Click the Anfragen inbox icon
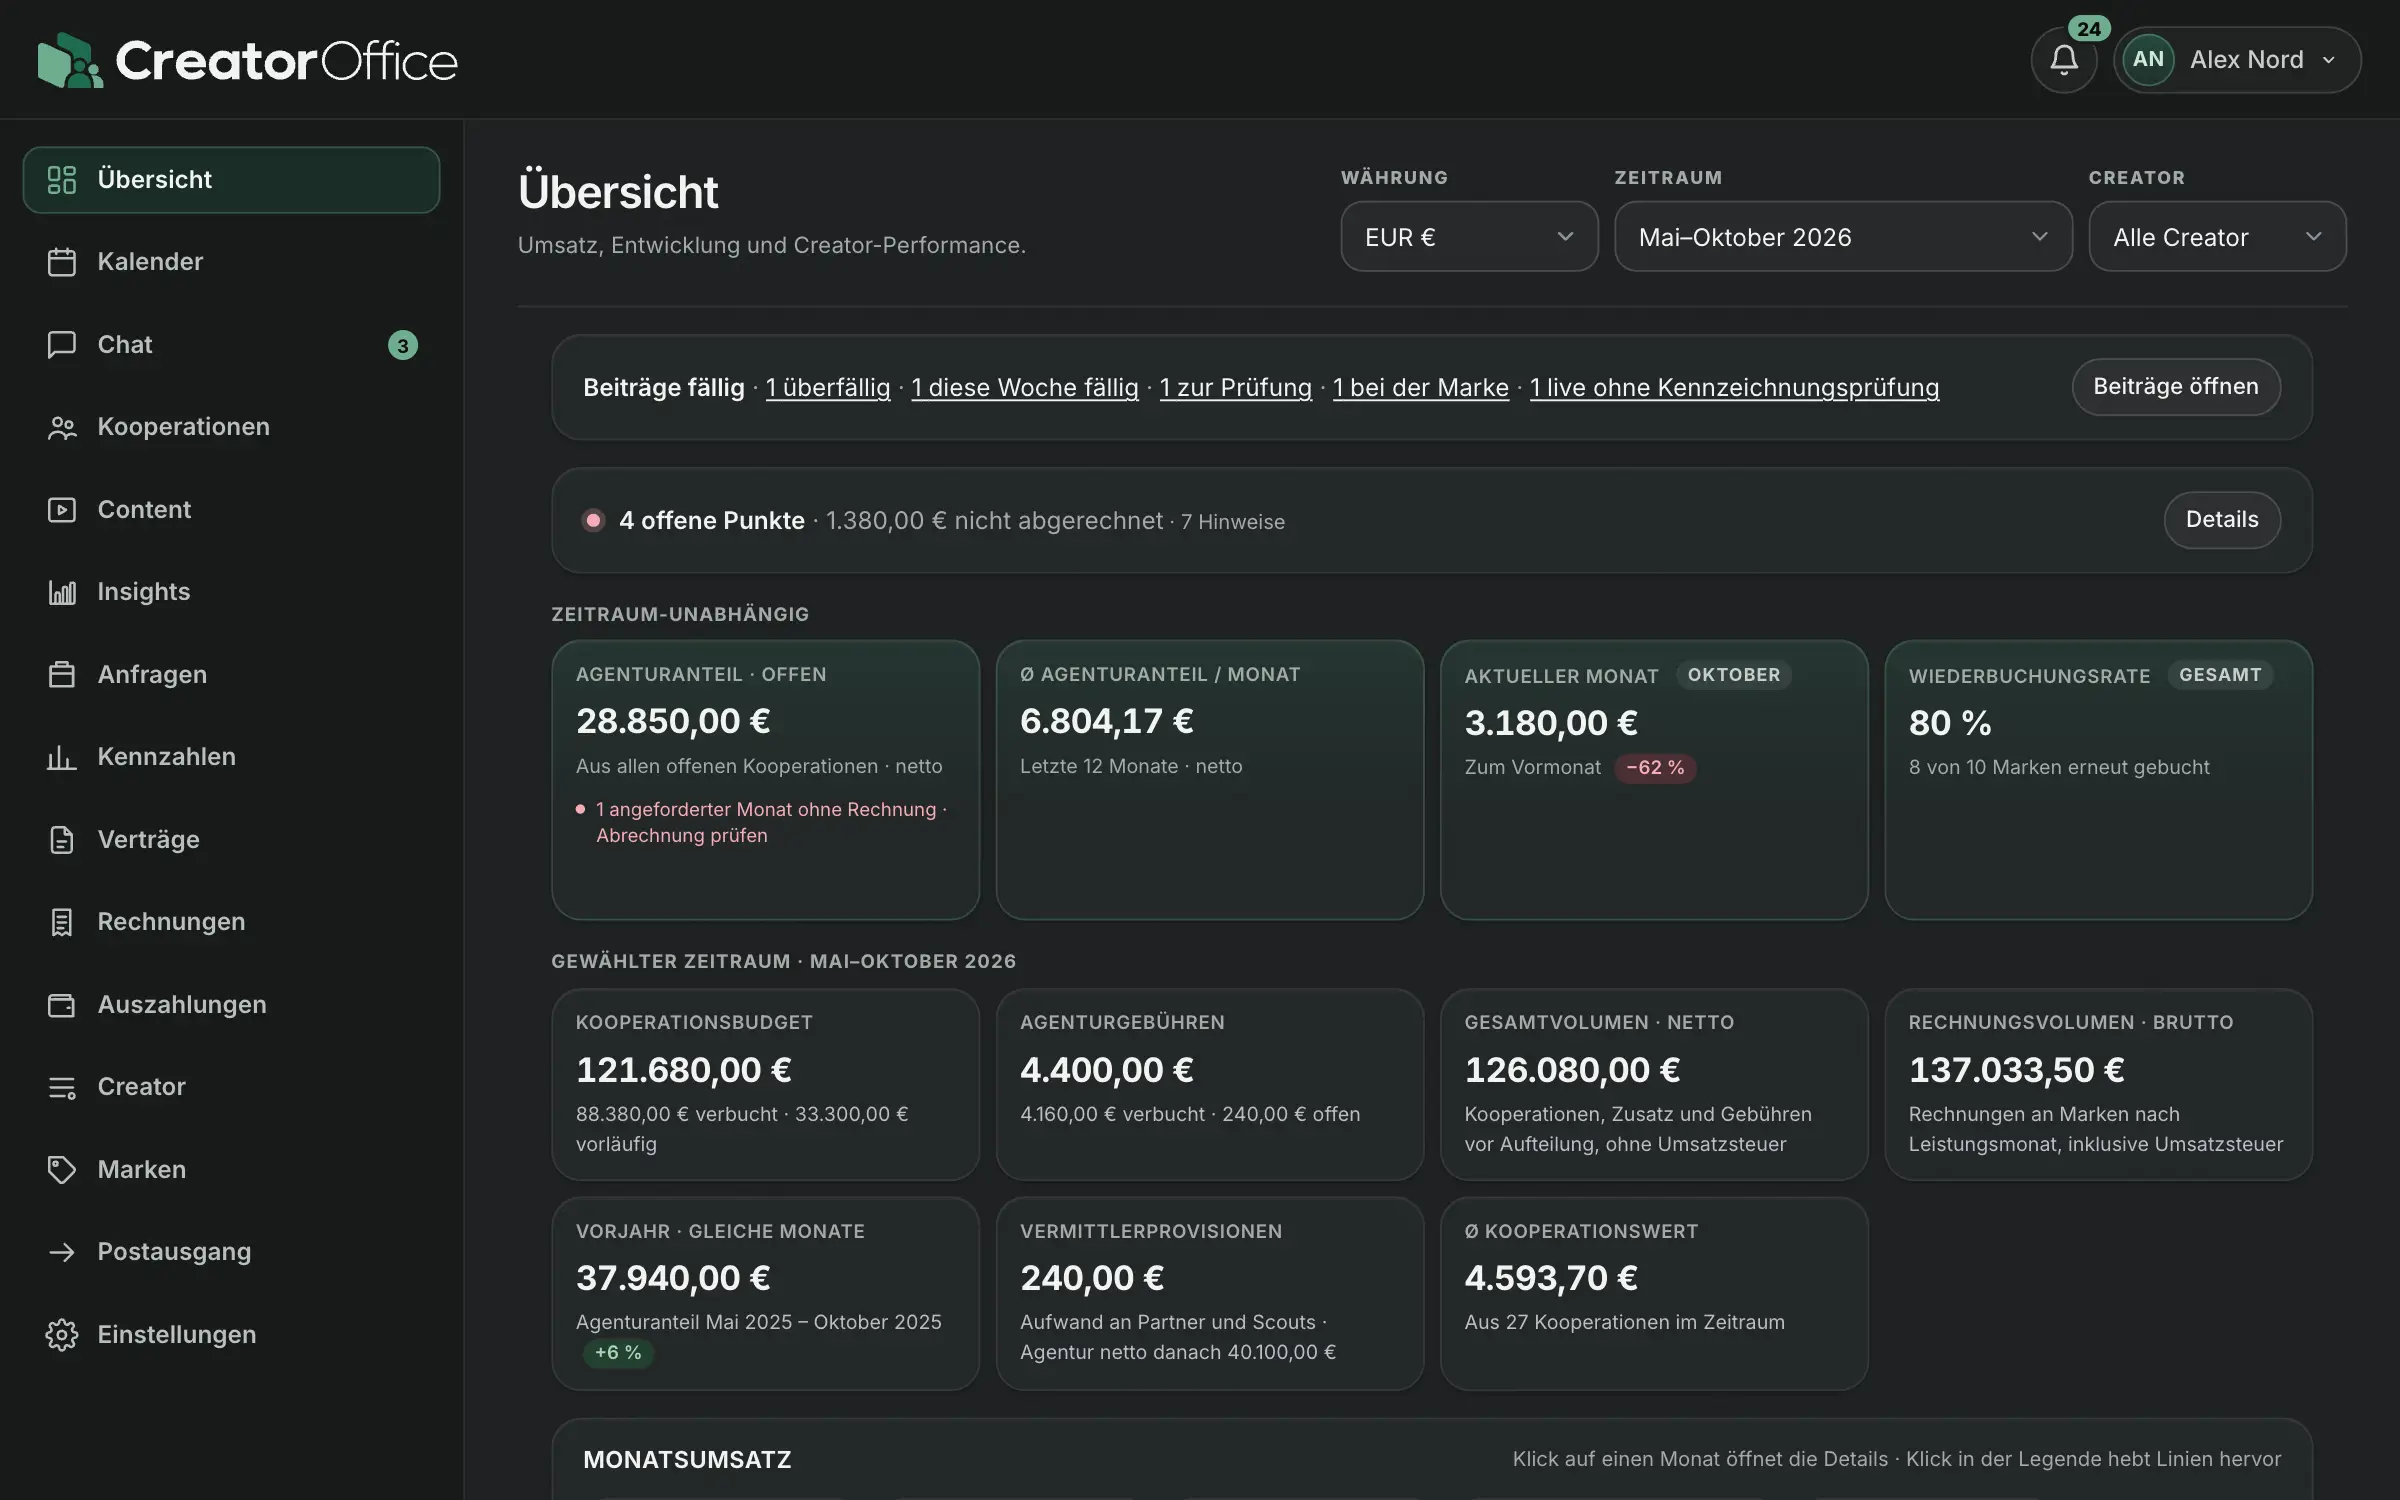The width and height of the screenshot is (2400, 1500). tap(62, 675)
